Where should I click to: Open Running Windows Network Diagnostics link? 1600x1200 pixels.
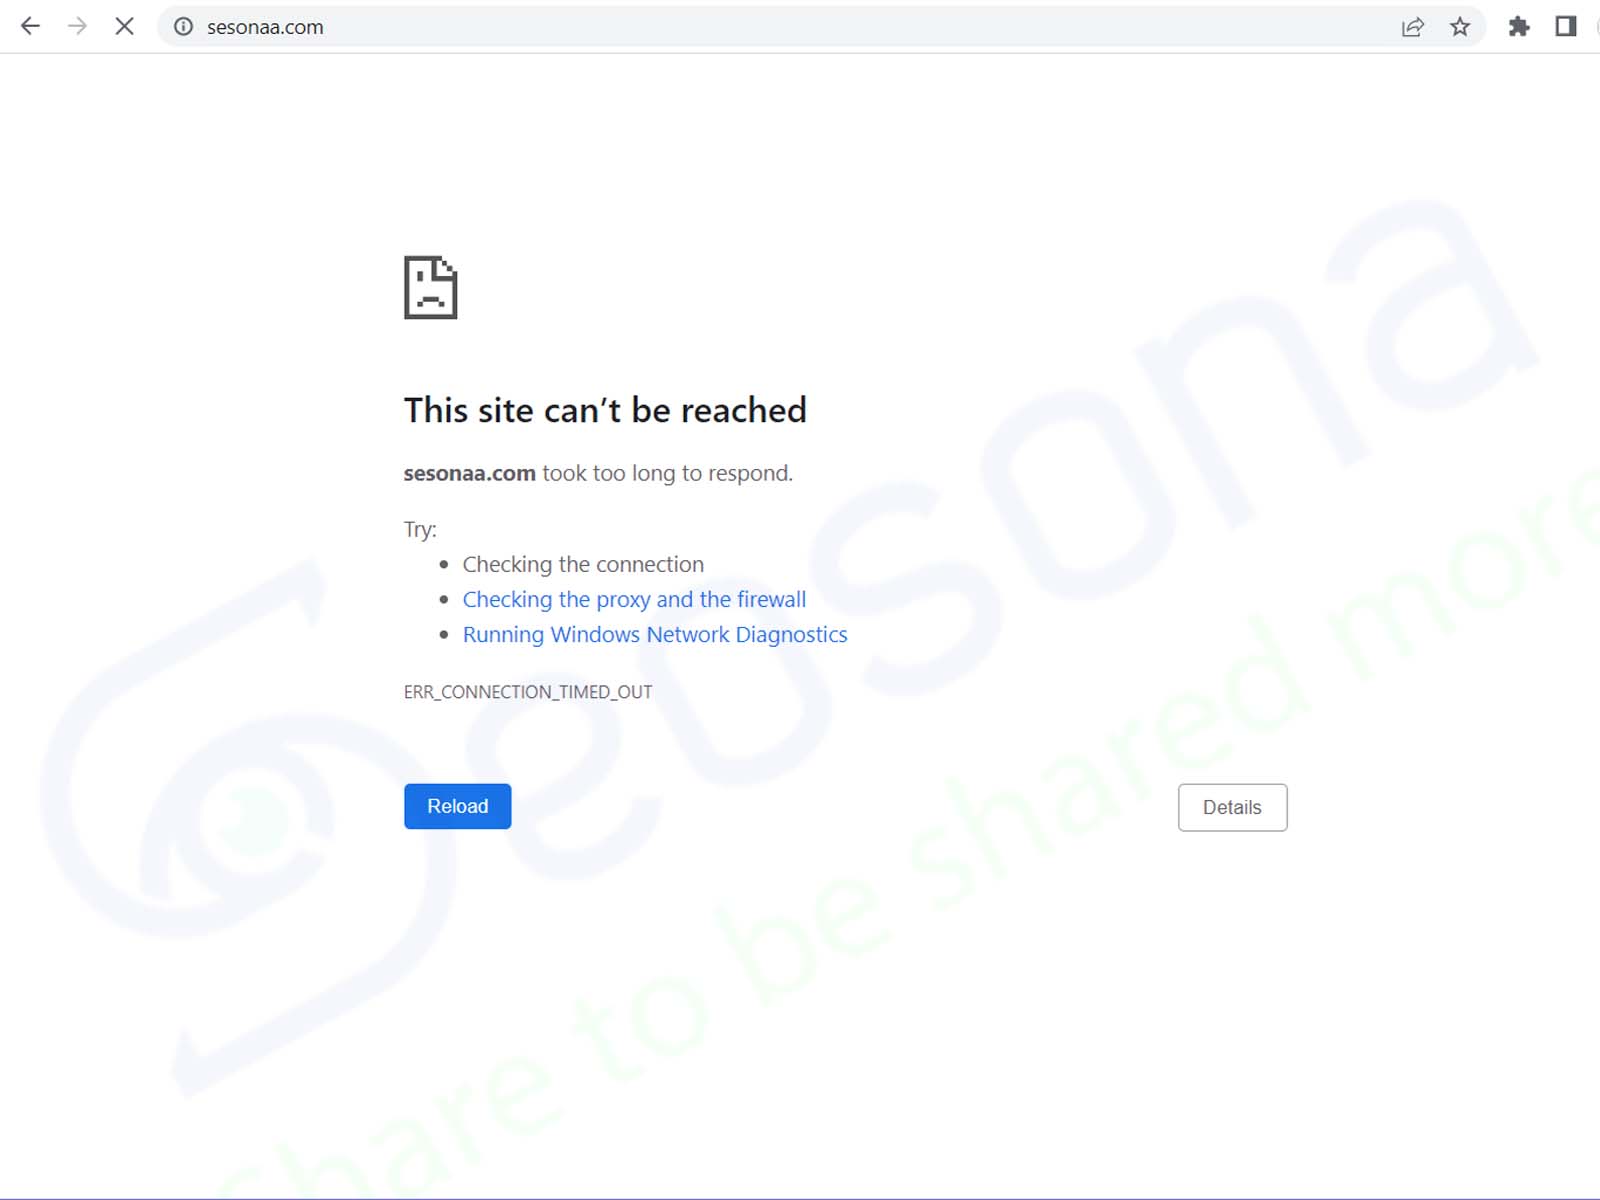[655, 634]
